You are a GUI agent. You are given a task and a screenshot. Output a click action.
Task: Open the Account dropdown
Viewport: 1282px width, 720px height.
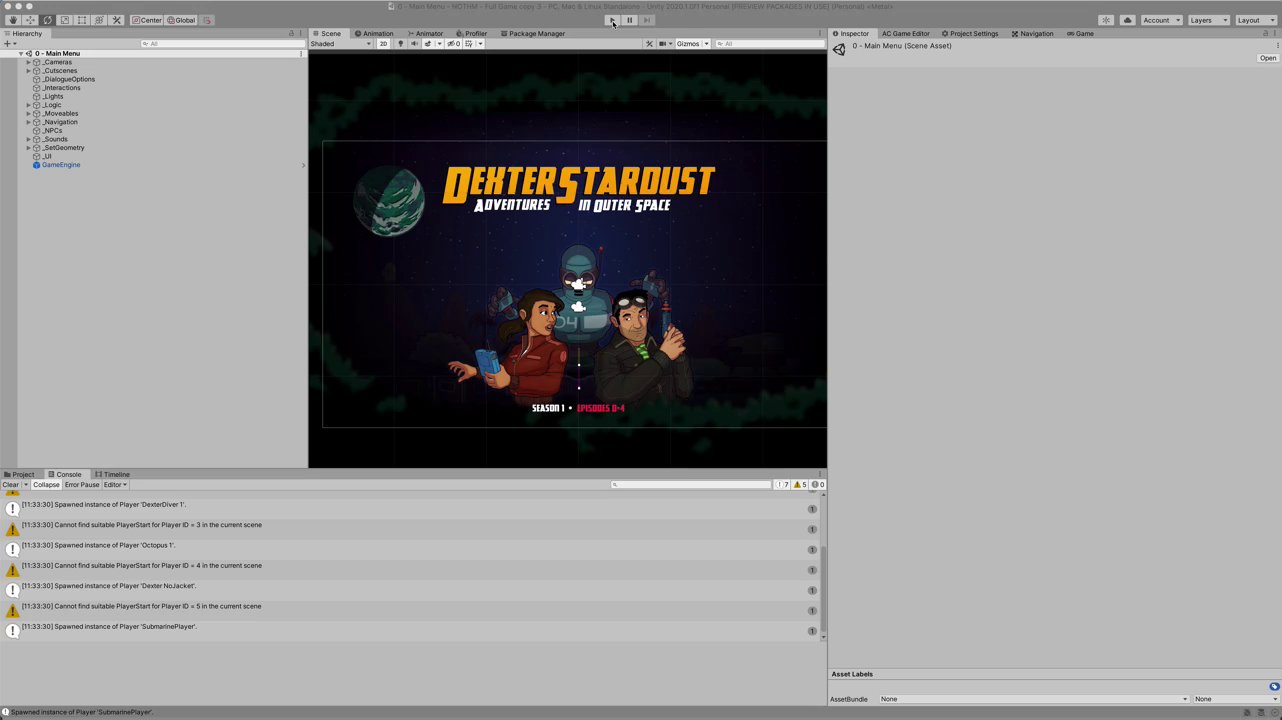(1161, 20)
